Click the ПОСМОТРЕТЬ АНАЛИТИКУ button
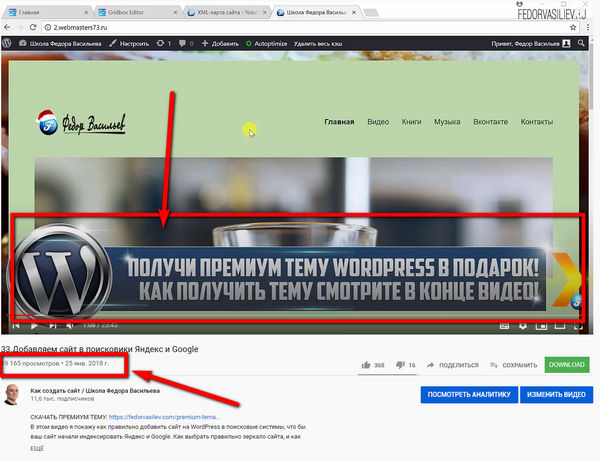 (x=469, y=394)
